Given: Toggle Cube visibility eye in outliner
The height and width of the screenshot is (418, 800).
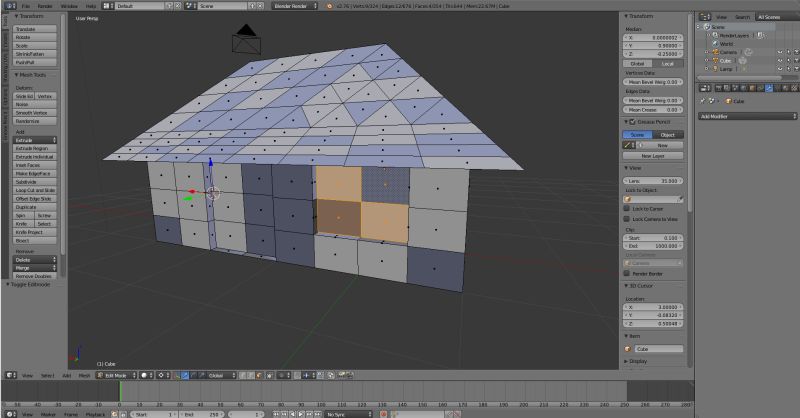Looking at the screenshot, I should tap(780, 60).
